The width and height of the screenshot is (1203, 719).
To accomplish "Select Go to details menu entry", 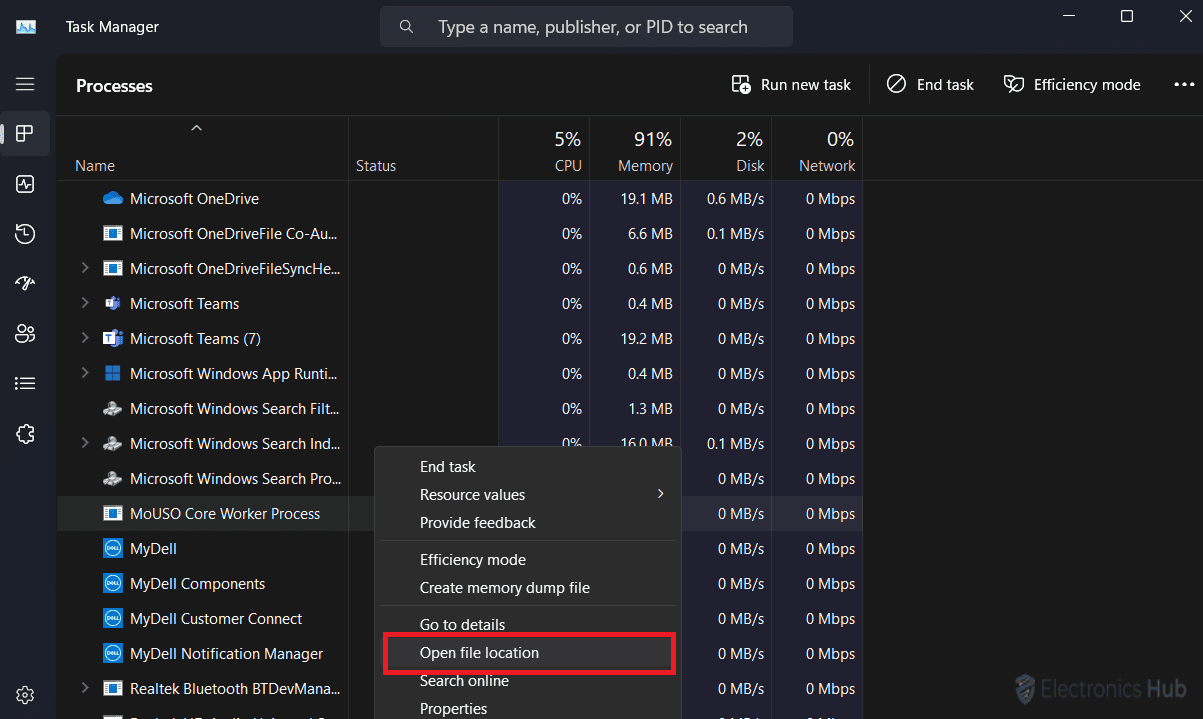I will coord(462,625).
